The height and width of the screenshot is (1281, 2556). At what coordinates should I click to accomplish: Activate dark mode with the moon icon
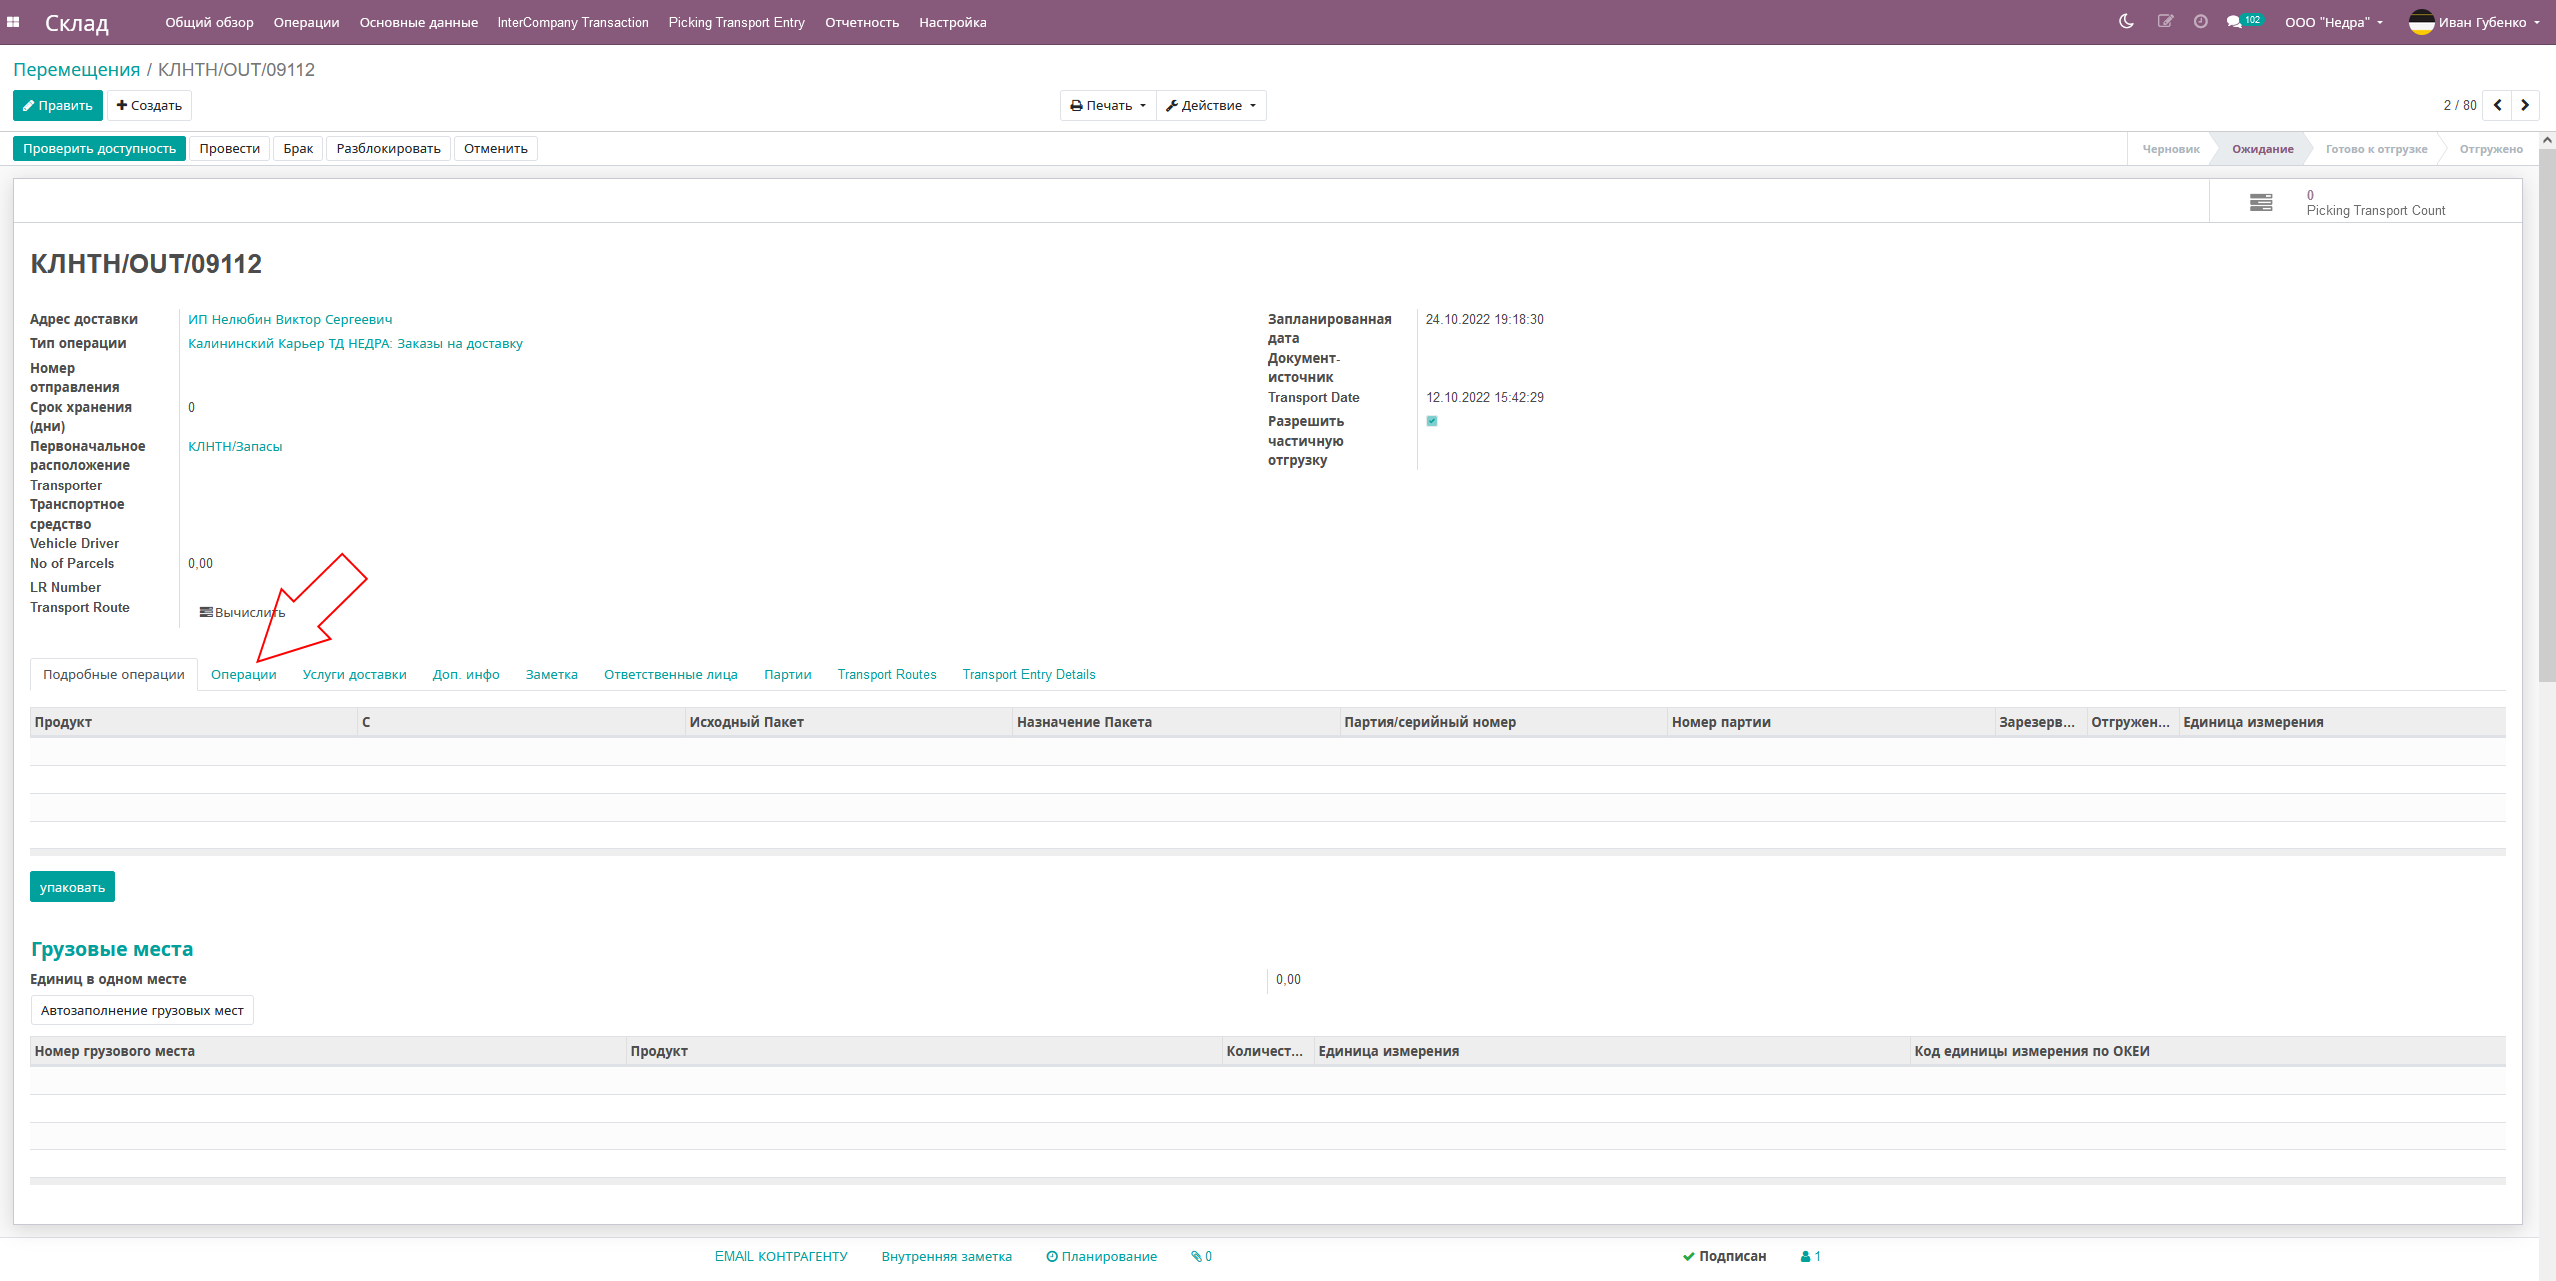2125,21
